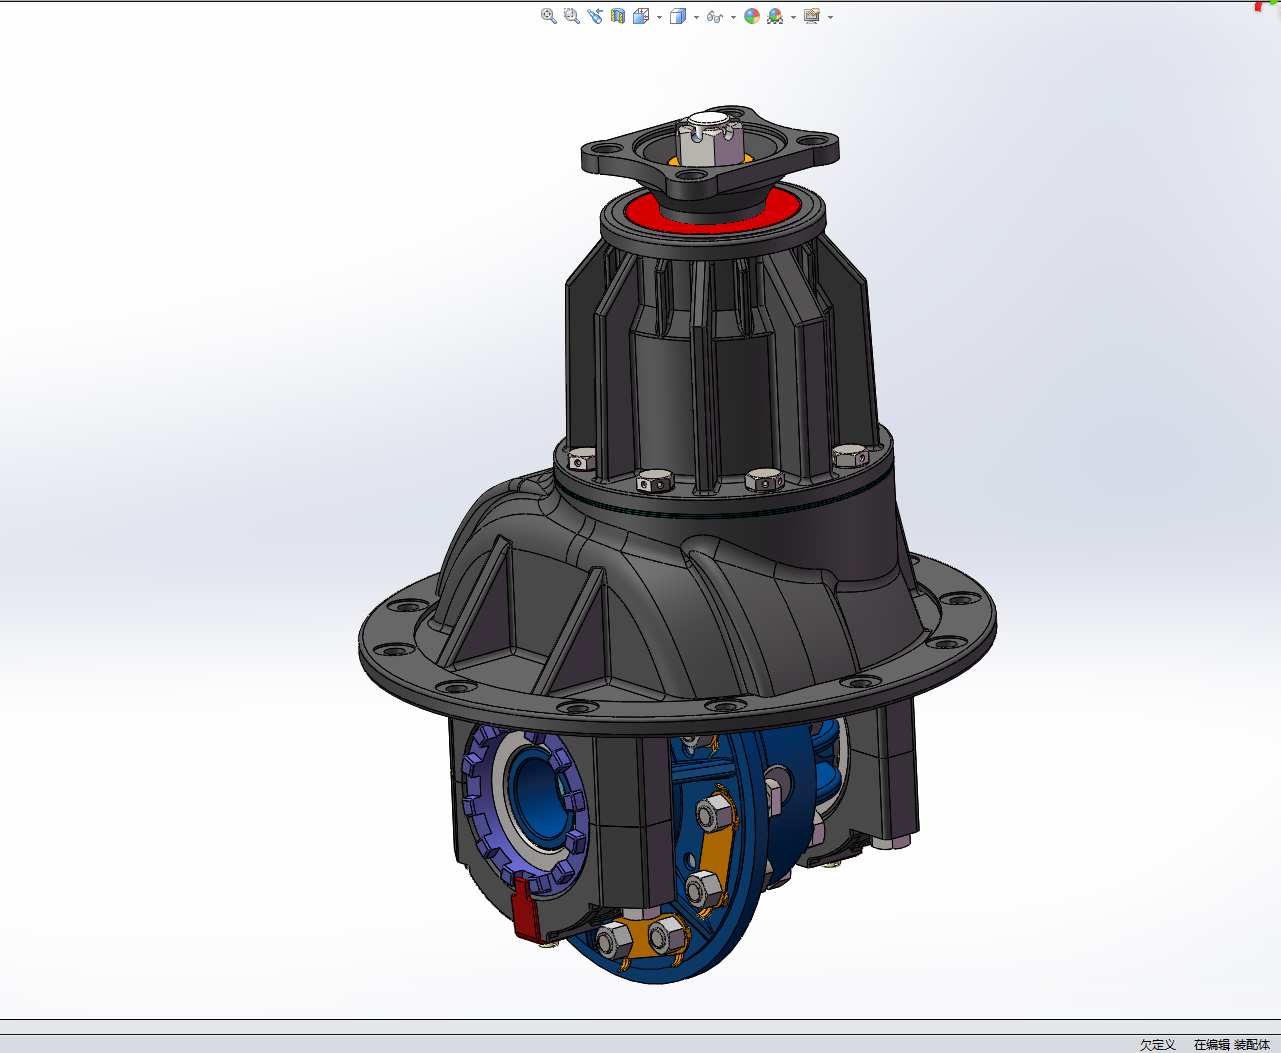Return to Previous View
This screenshot has height=1053, width=1281.
[595, 16]
